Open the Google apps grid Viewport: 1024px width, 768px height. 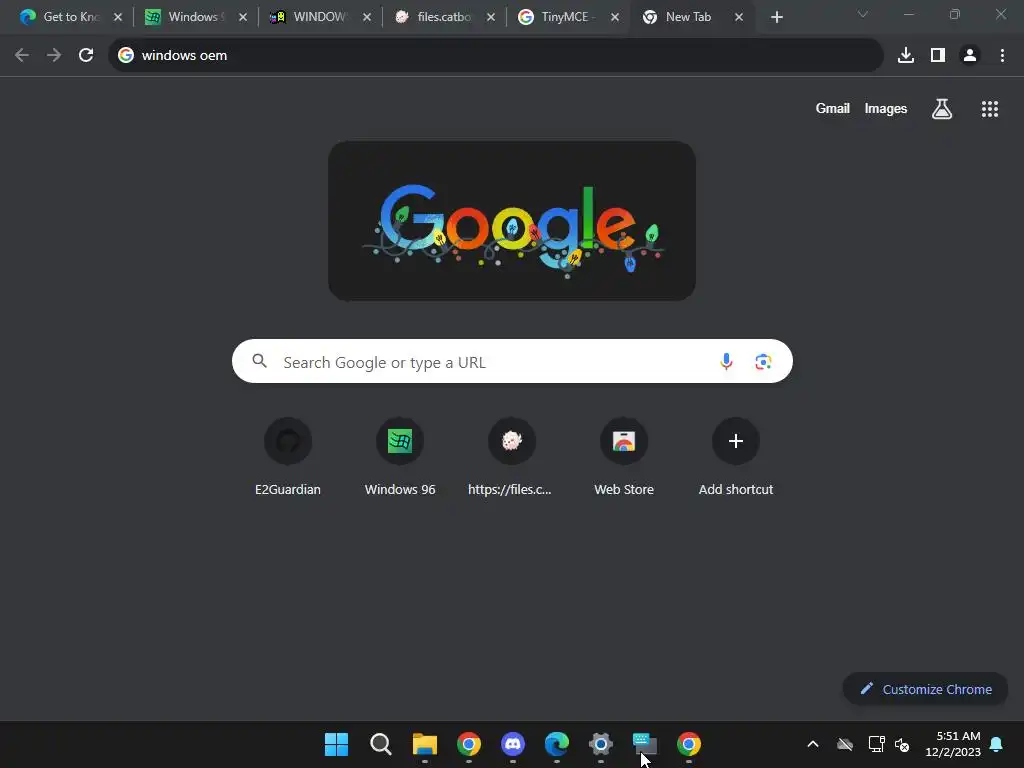click(x=990, y=109)
